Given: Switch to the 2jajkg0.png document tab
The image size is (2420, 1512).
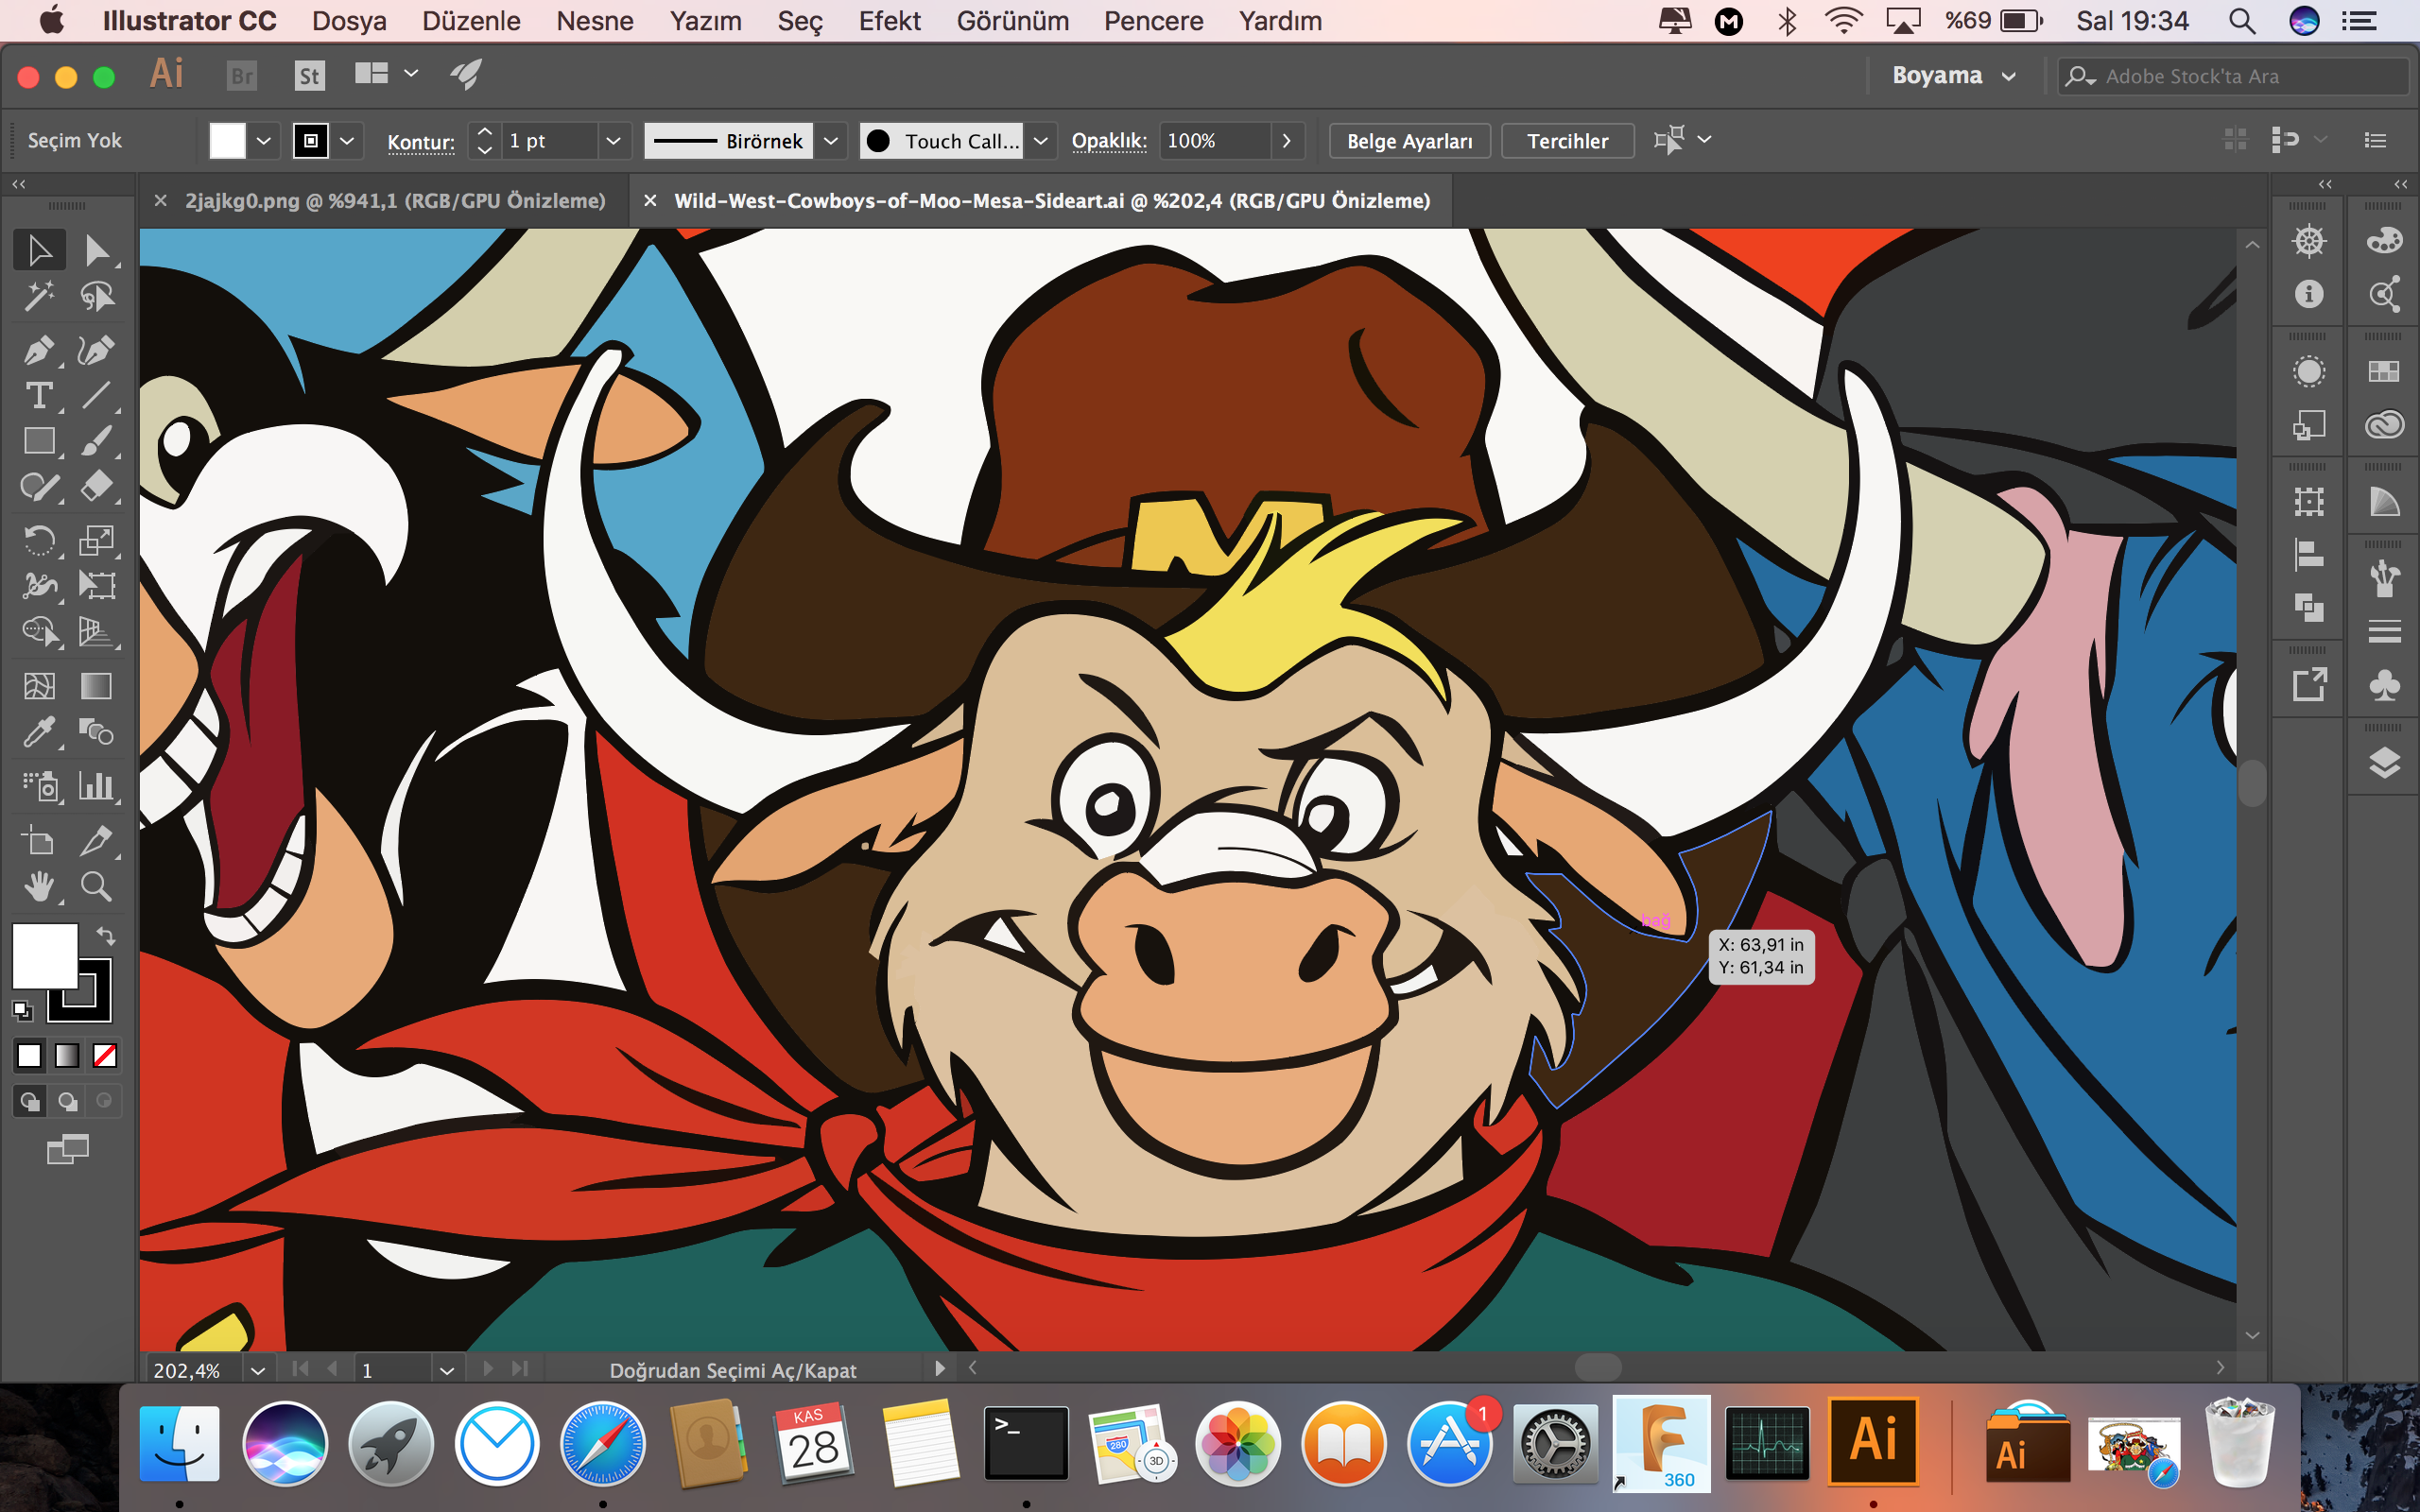Looking at the screenshot, I should [x=395, y=201].
